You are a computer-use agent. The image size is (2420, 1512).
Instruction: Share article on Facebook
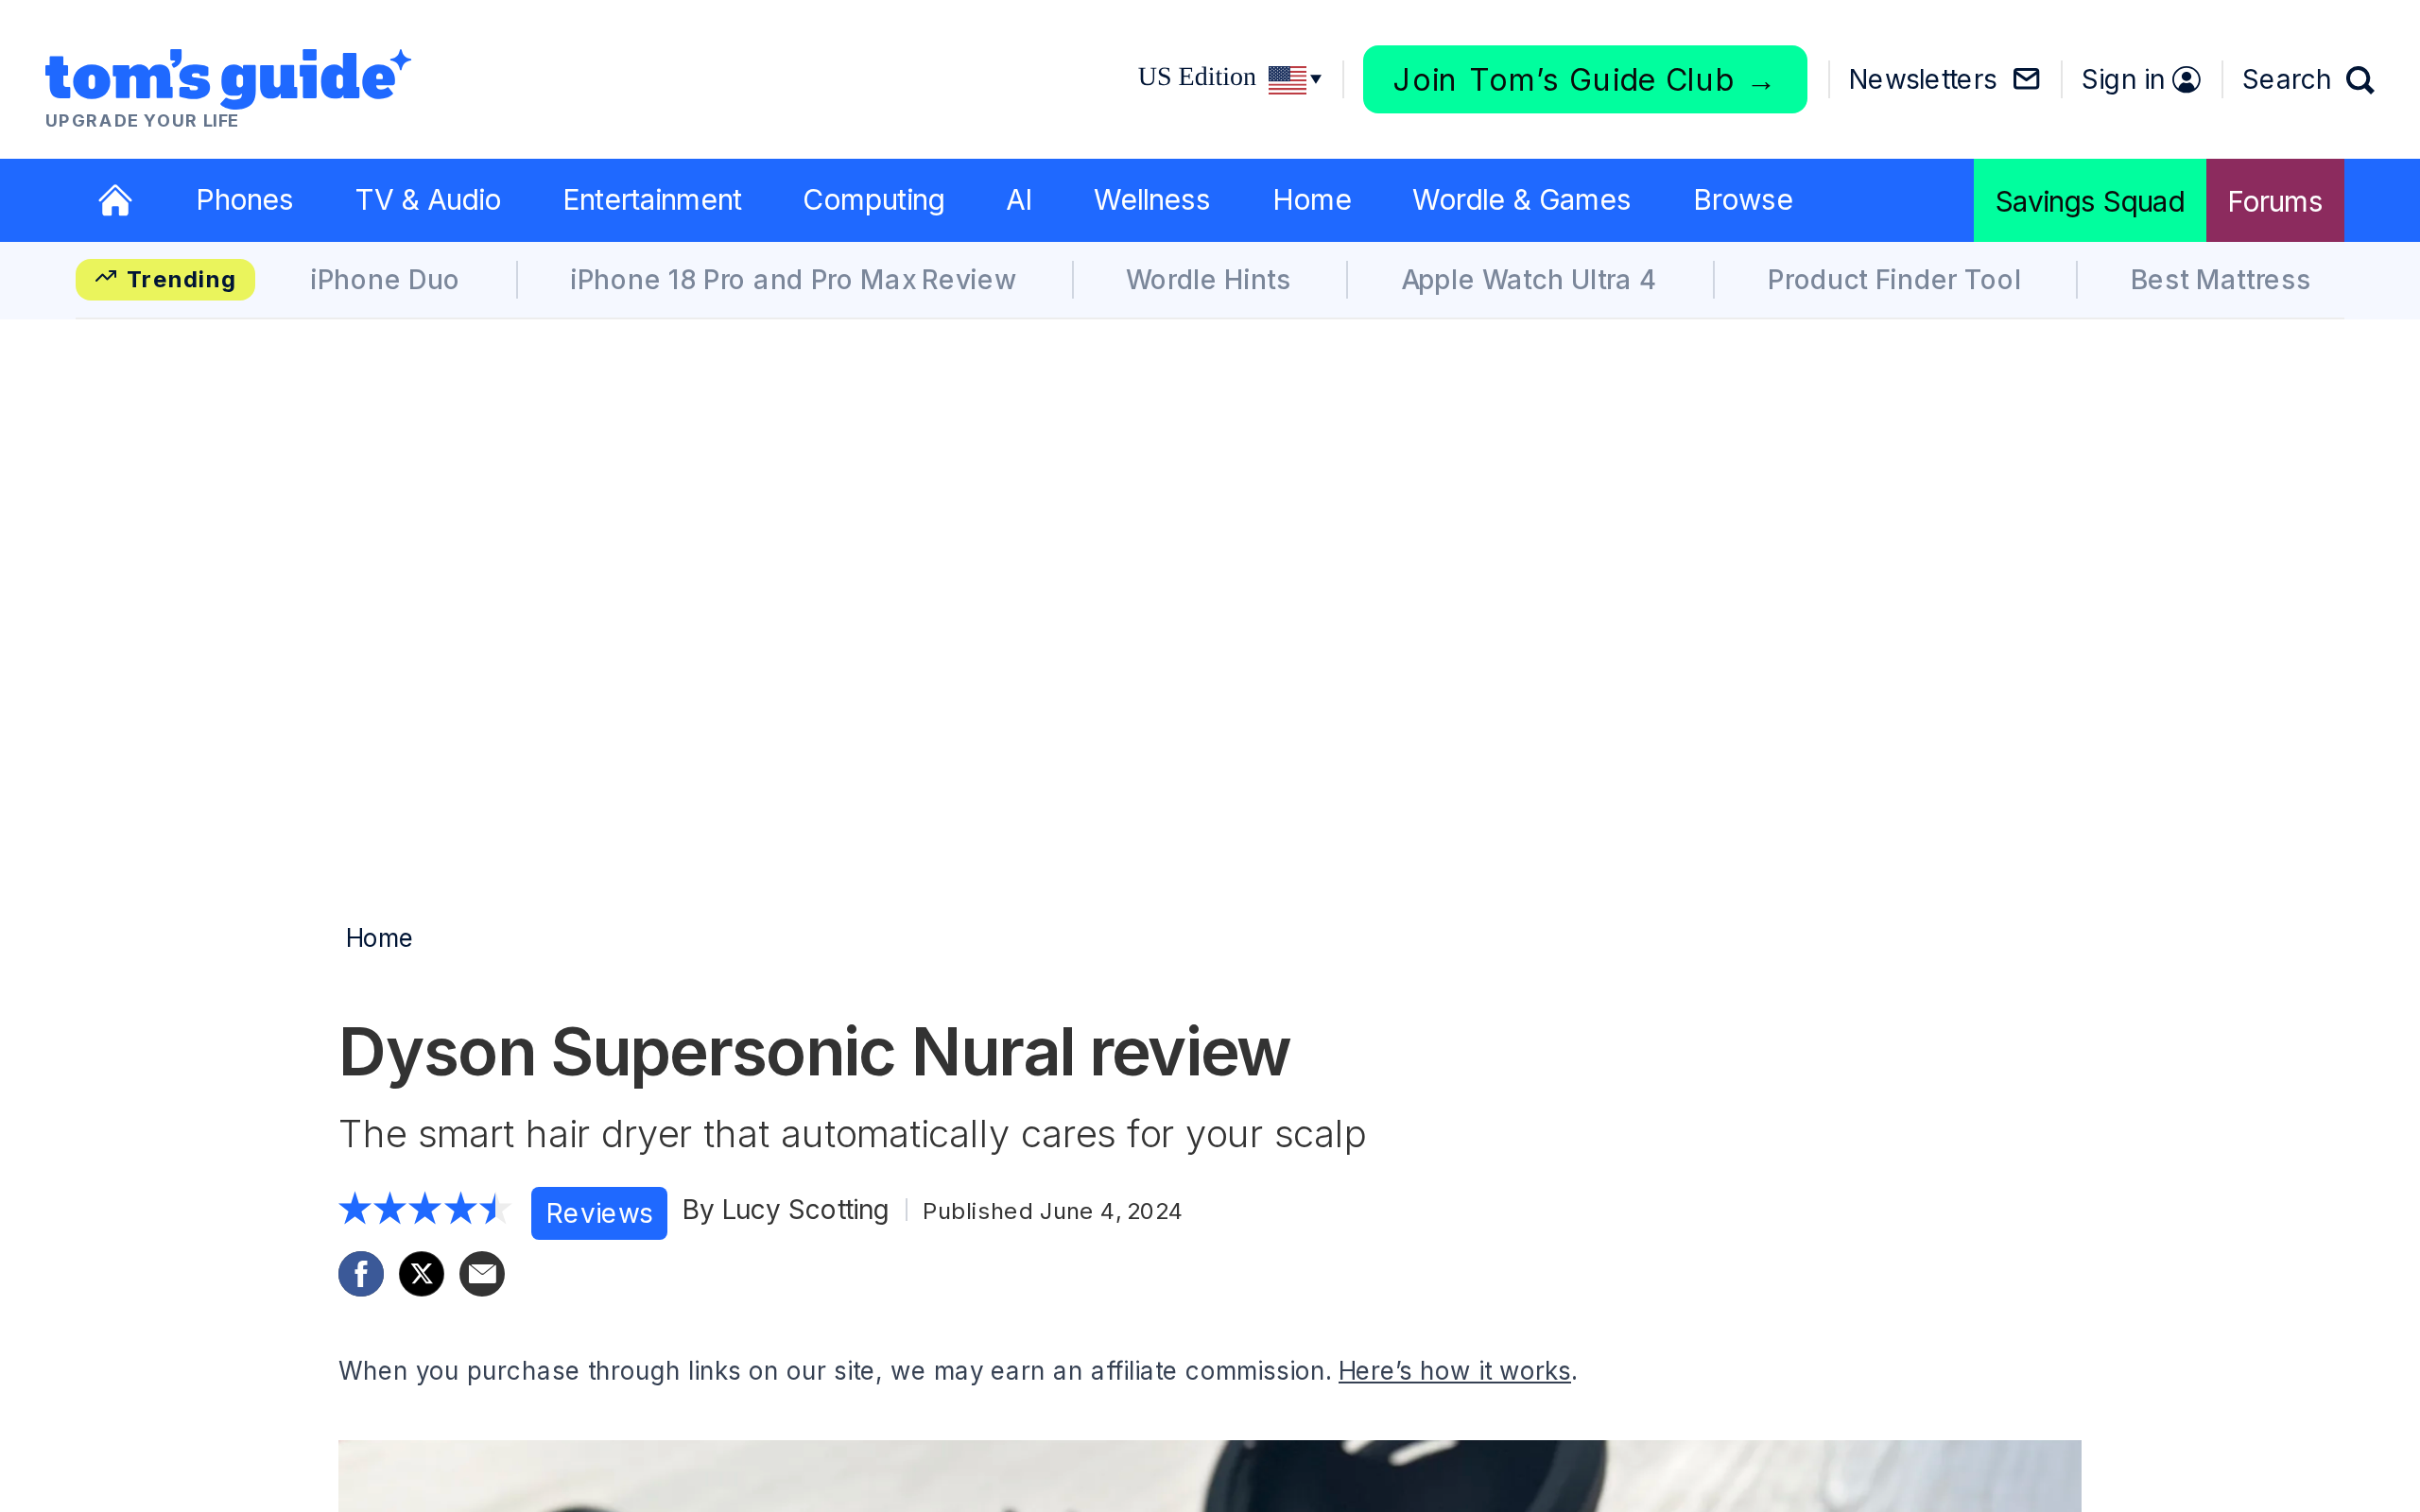(361, 1274)
